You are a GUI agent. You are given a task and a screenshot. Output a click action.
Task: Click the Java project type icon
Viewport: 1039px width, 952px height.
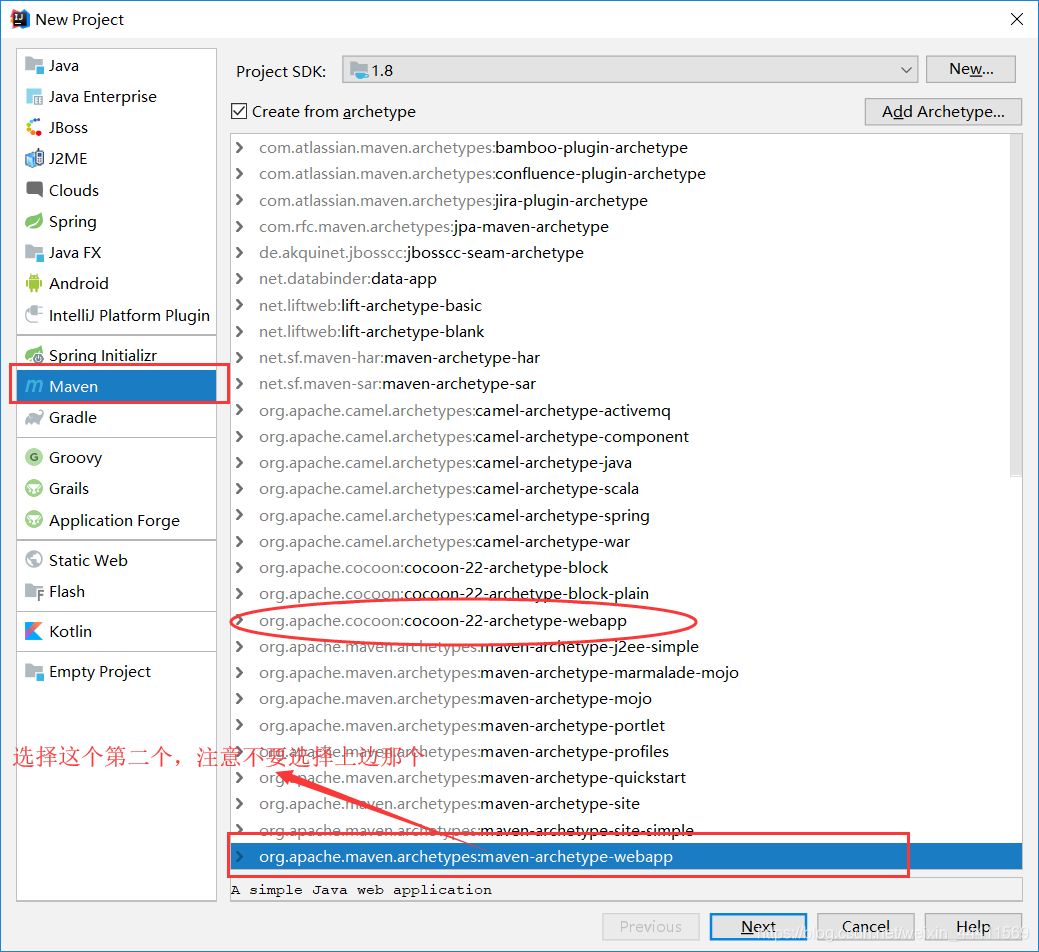tap(34, 65)
